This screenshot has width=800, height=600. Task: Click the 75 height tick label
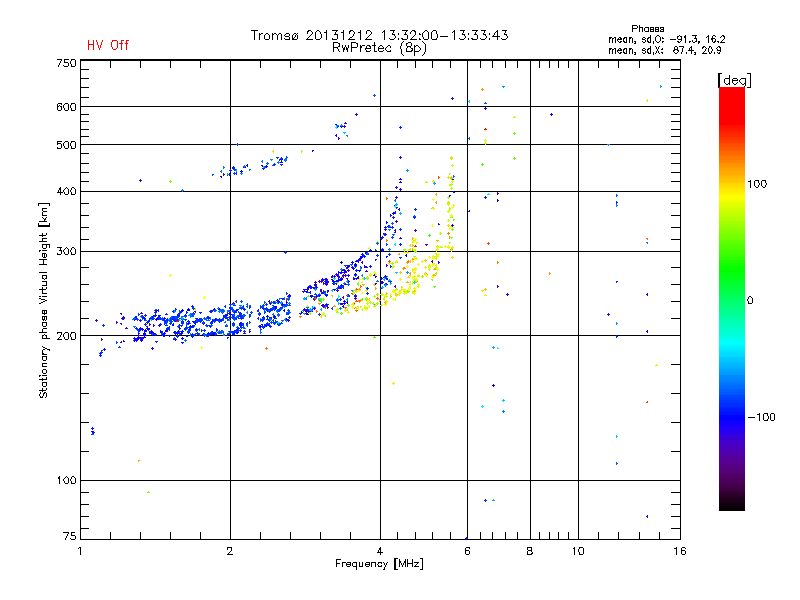click(69, 536)
